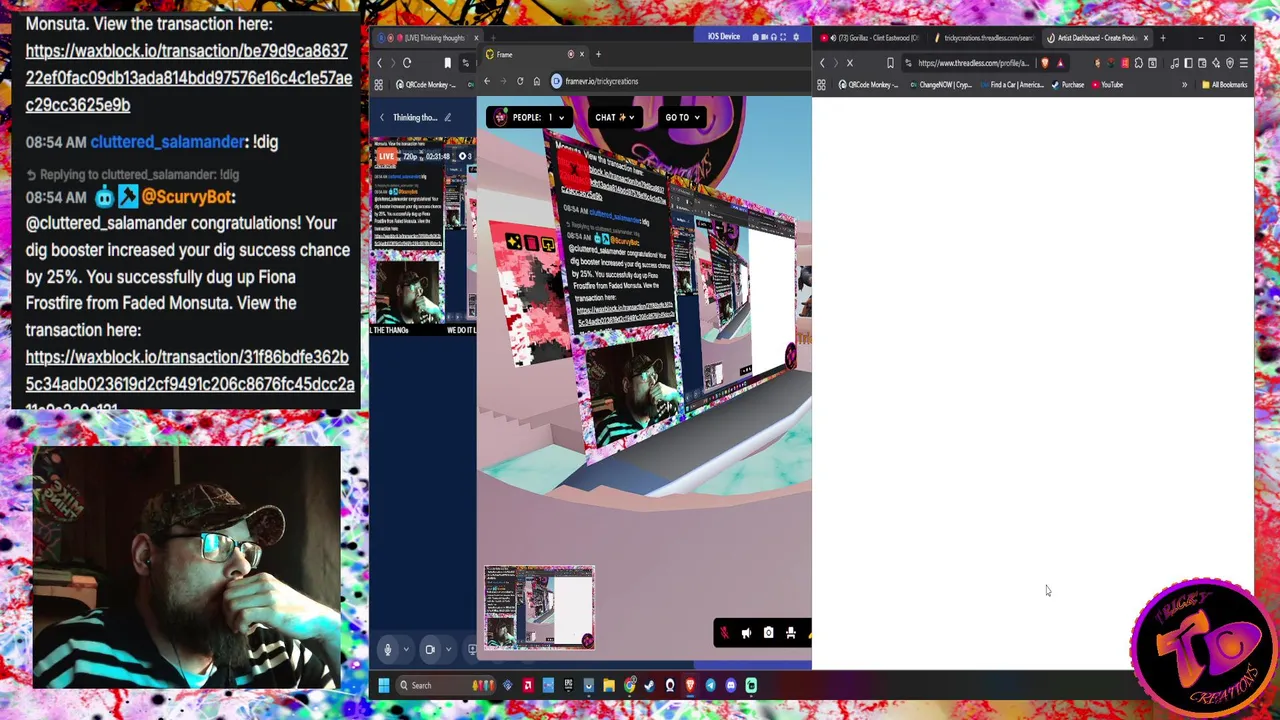This screenshot has height=720, width=1280.
Task: Bookmark the Threadless page
Action: pos(890,62)
